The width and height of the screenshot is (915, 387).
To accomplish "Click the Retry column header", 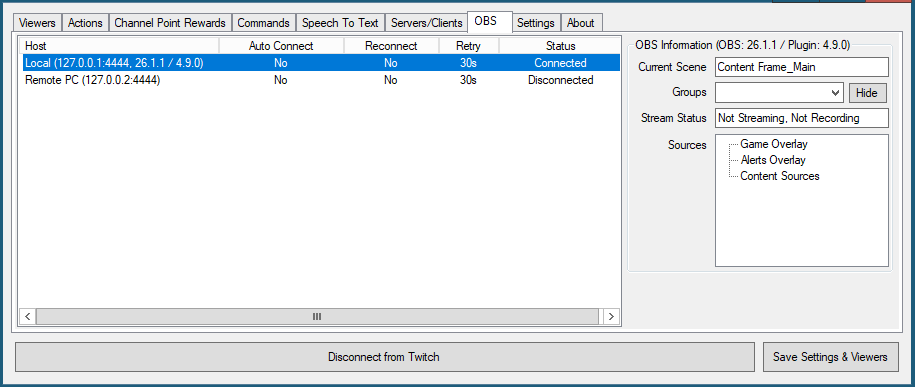I will 469,46.
